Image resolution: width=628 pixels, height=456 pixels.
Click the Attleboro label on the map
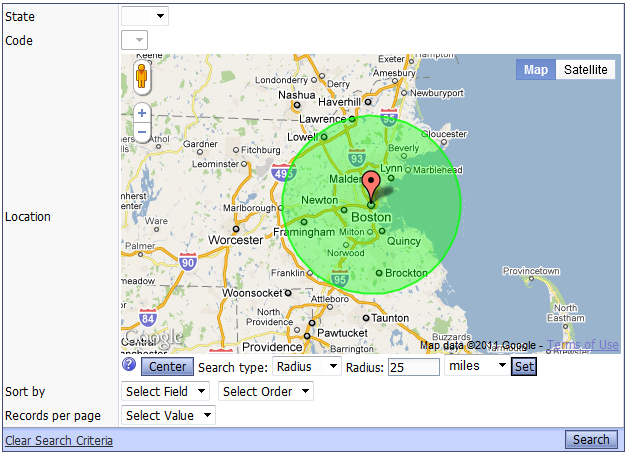coord(330,299)
